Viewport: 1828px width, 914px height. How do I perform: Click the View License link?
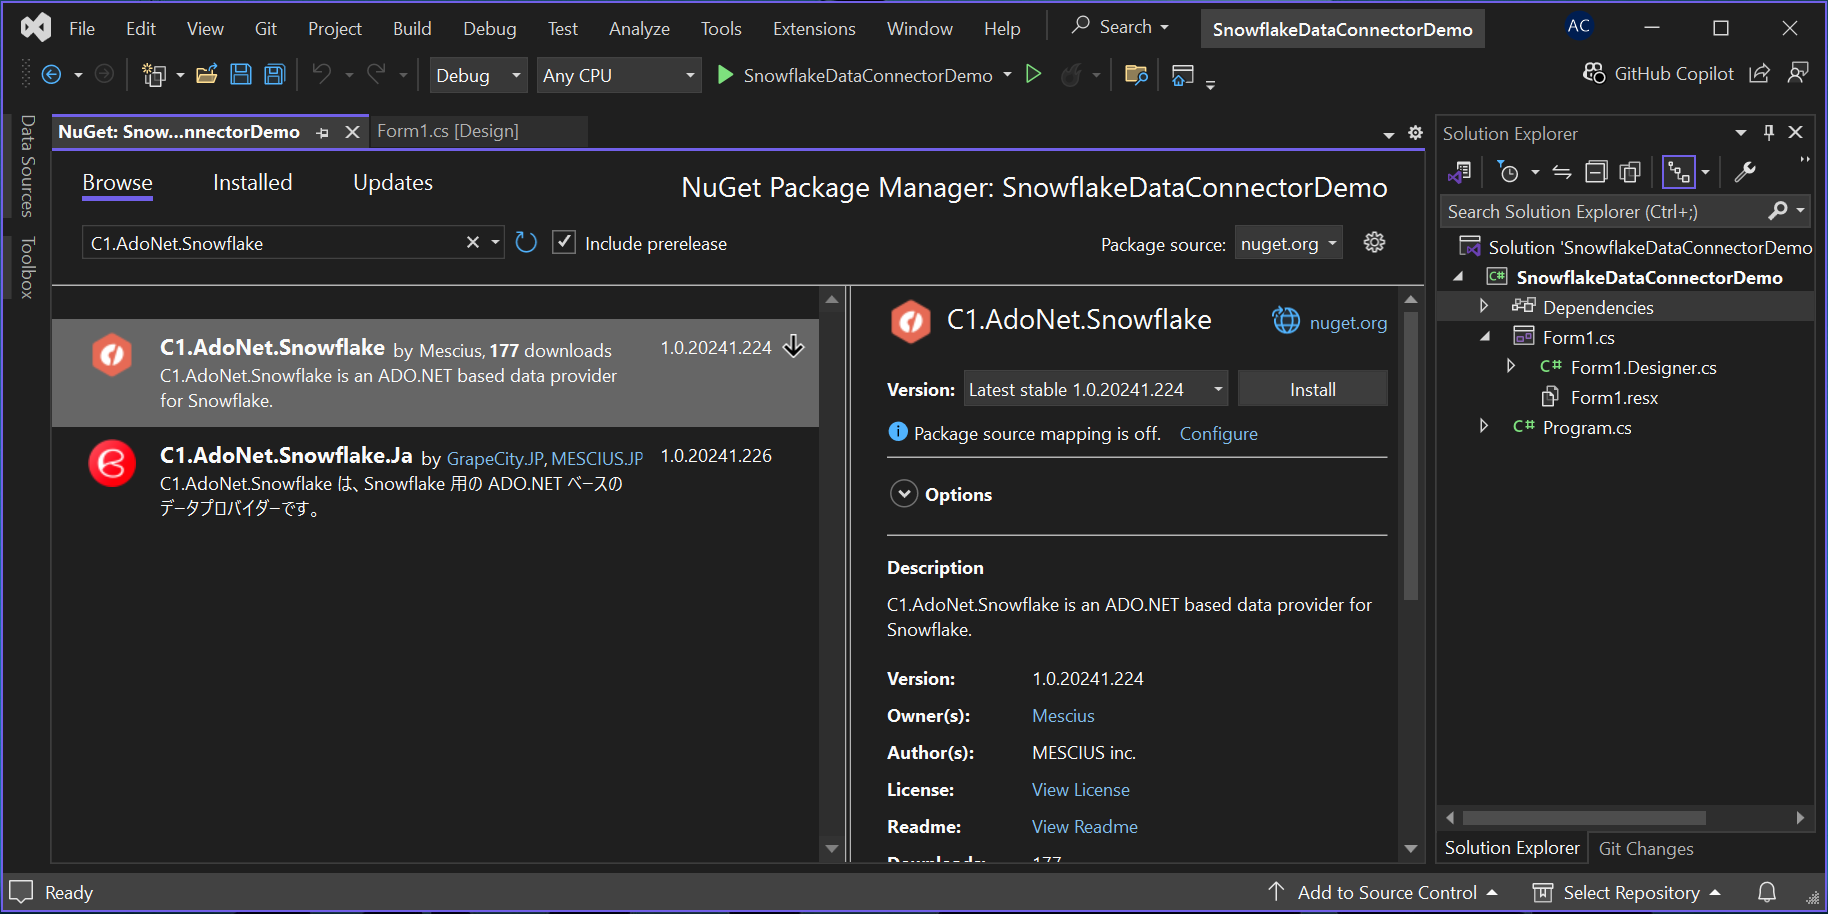click(1081, 789)
